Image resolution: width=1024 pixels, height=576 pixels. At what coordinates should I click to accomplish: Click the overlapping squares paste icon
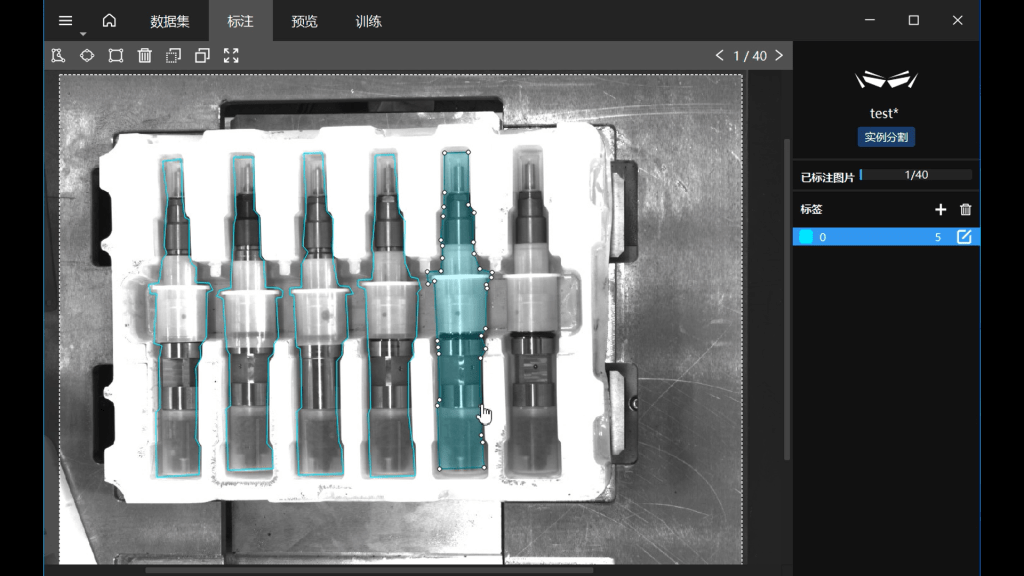[x=202, y=56]
